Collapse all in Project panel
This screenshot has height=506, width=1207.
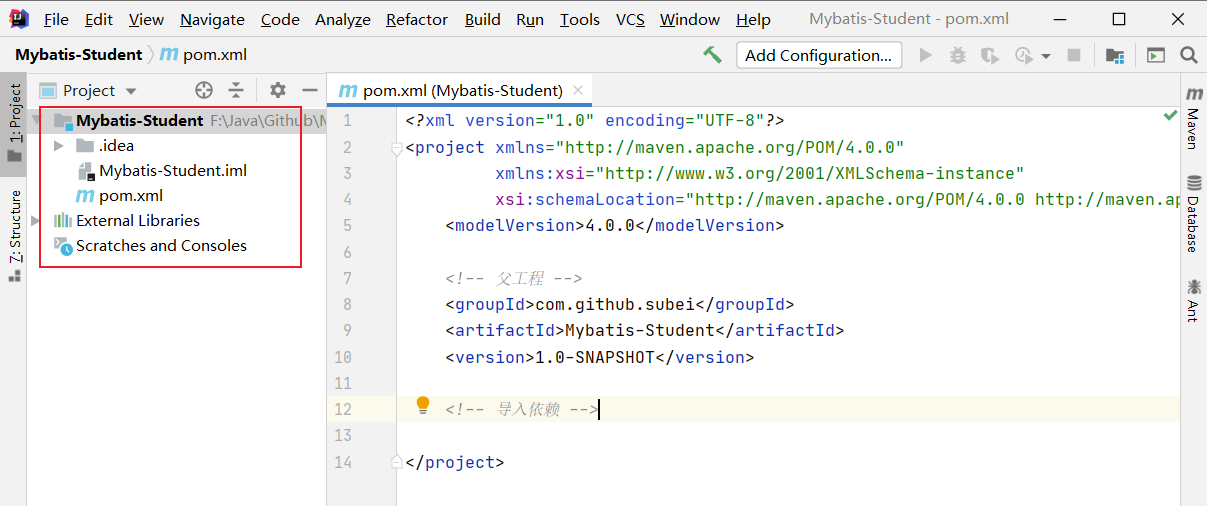click(x=236, y=90)
